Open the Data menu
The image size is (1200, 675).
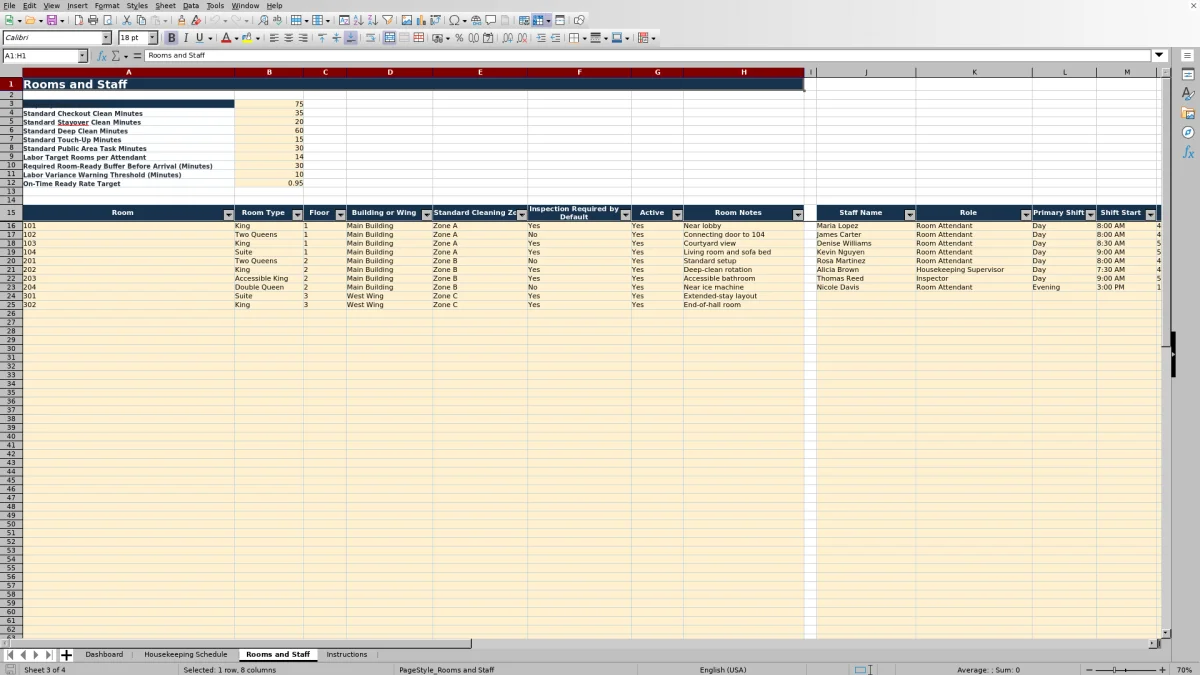[x=190, y=6]
